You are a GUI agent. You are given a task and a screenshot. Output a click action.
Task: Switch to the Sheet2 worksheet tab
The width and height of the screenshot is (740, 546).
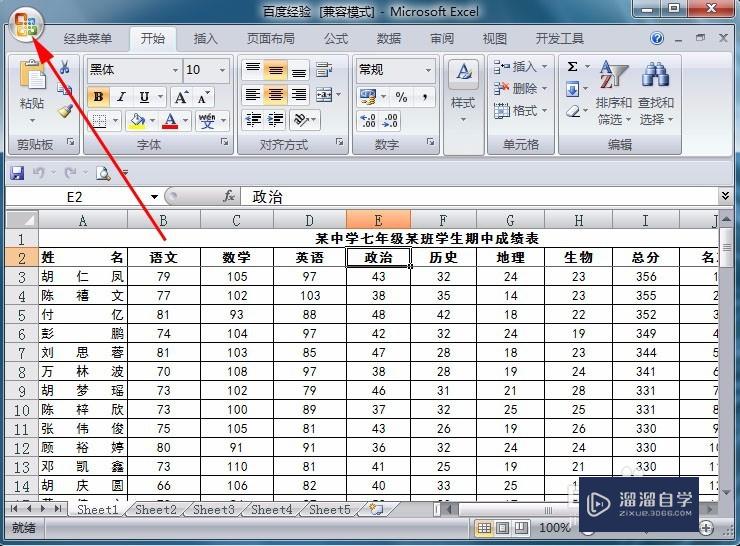point(155,509)
